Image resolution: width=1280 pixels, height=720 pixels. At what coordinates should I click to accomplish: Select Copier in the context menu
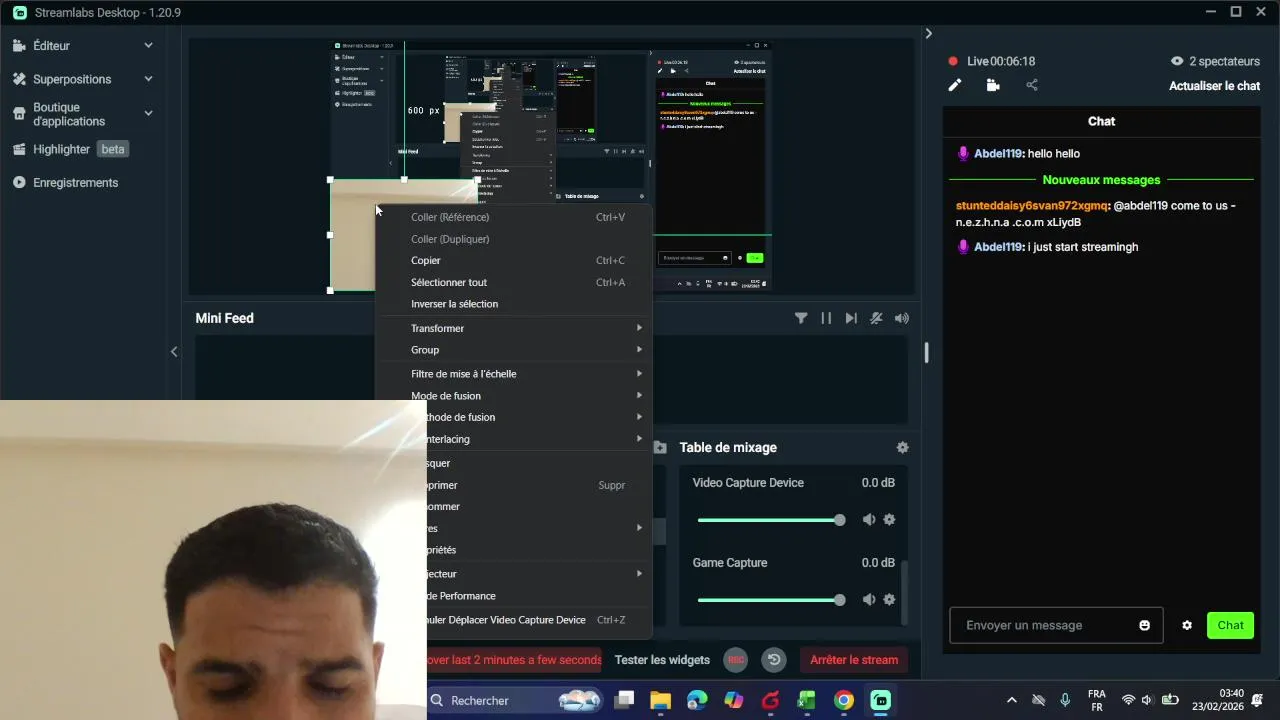513,261
